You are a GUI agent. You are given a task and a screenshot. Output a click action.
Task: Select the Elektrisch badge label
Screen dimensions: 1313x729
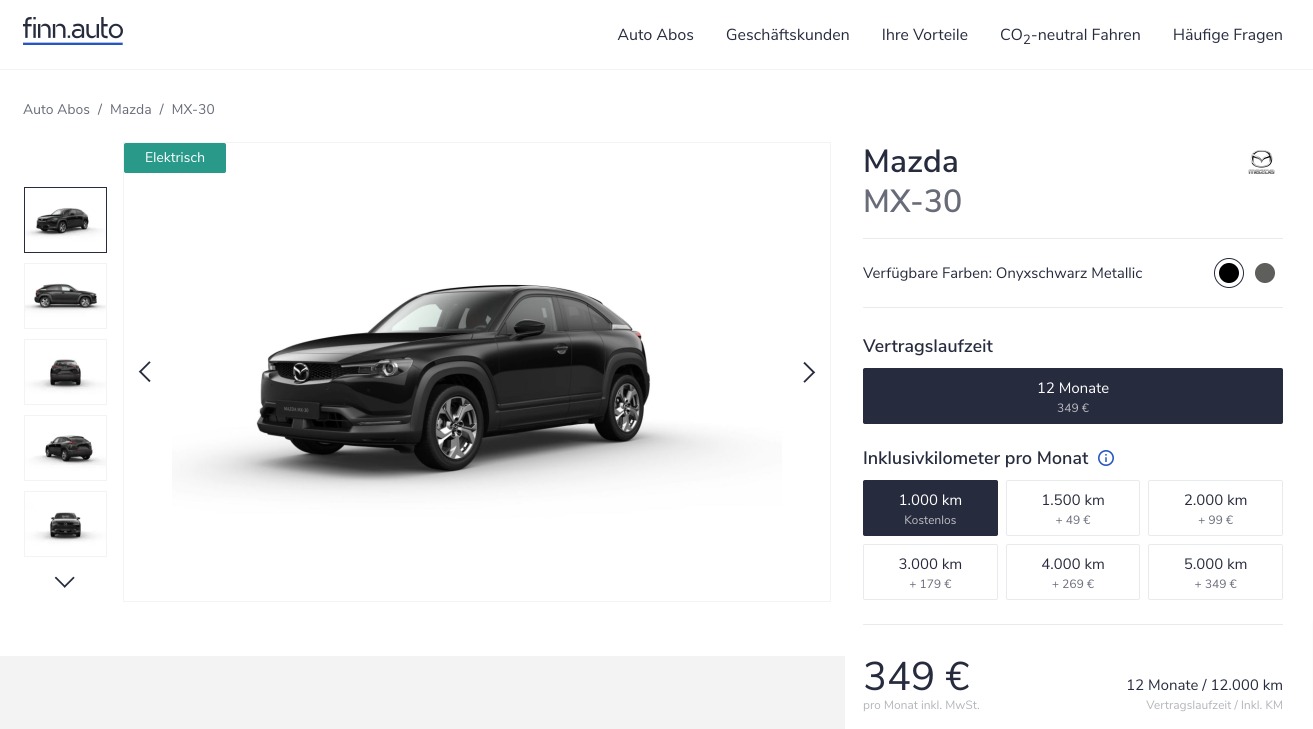[x=175, y=158]
